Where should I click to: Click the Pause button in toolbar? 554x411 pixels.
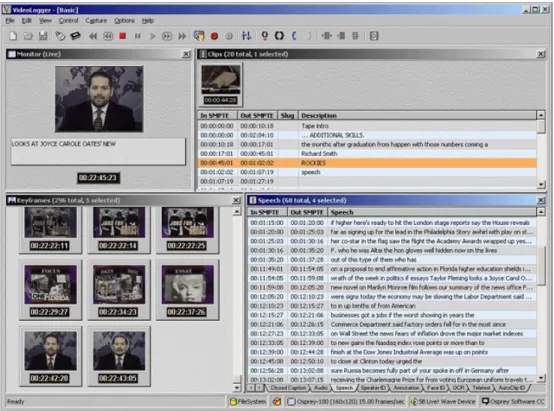click(x=137, y=36)
